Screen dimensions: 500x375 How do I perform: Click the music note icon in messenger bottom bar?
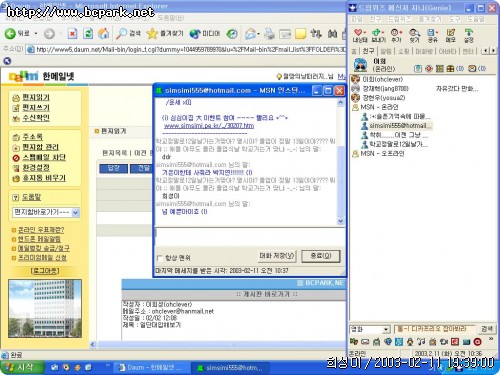tap(421, 342)
